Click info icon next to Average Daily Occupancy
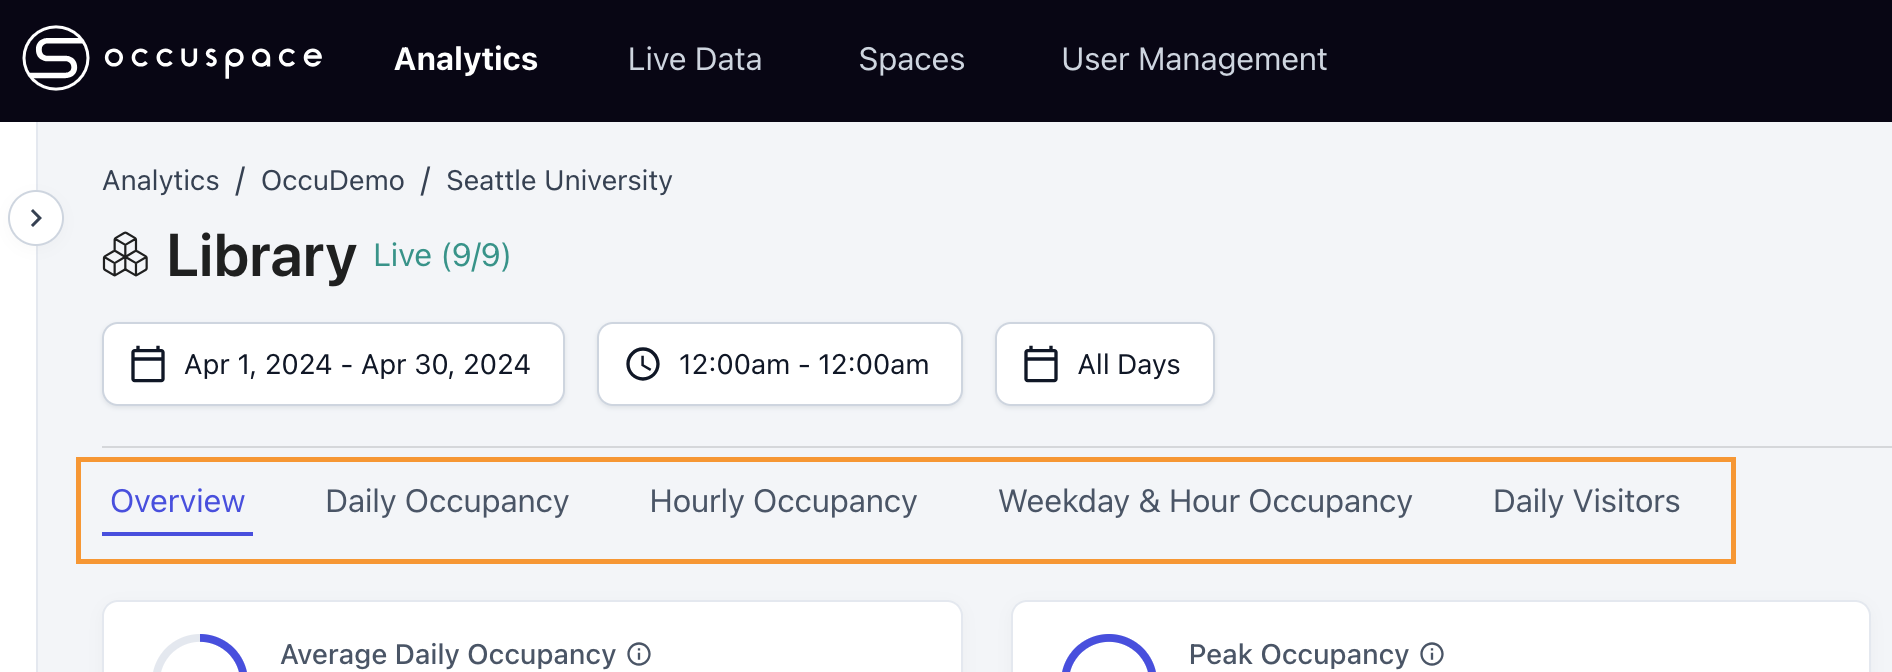The width and height of the screenshot is (1892, 672). [x=639, y=654]
